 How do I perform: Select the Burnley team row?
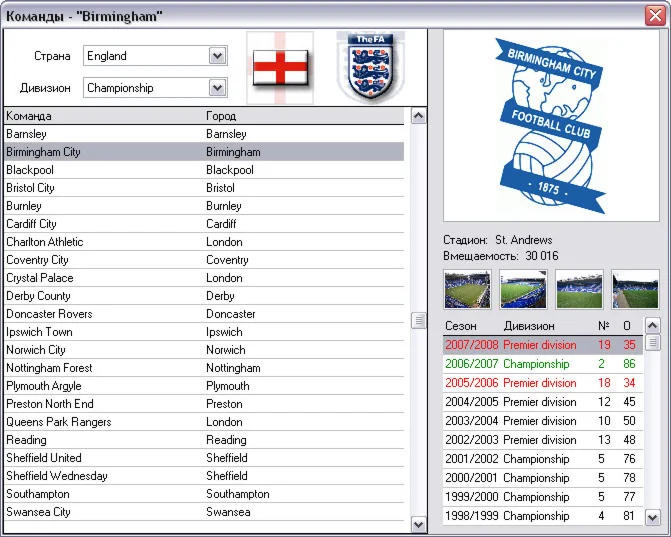pyautogui.click(x=204, y=206)
